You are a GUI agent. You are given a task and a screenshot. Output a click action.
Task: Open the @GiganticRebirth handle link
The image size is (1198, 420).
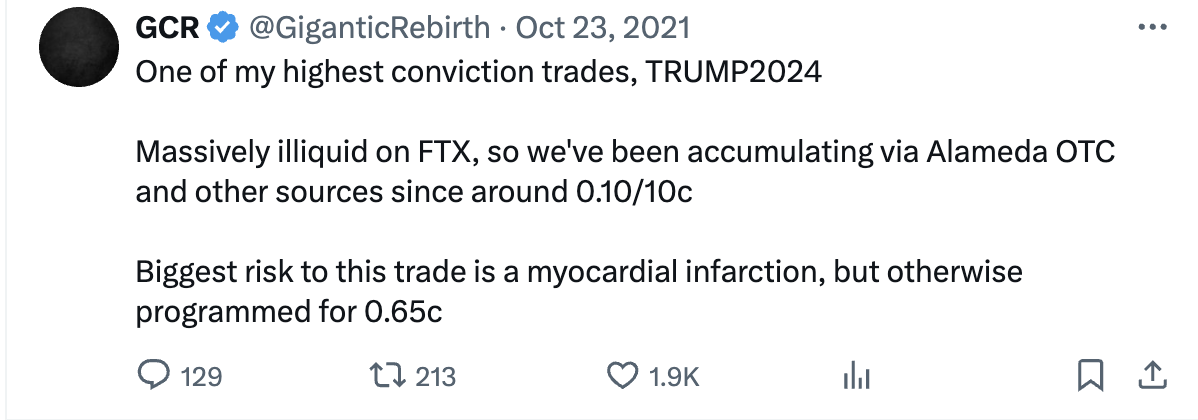(x=366, y=28)
